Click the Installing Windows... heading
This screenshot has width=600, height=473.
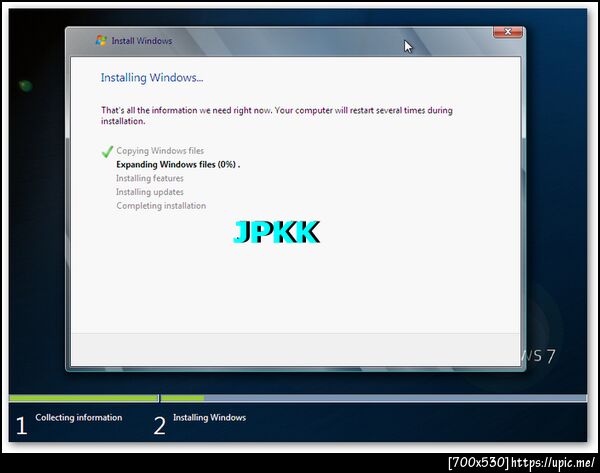point(152,78)
